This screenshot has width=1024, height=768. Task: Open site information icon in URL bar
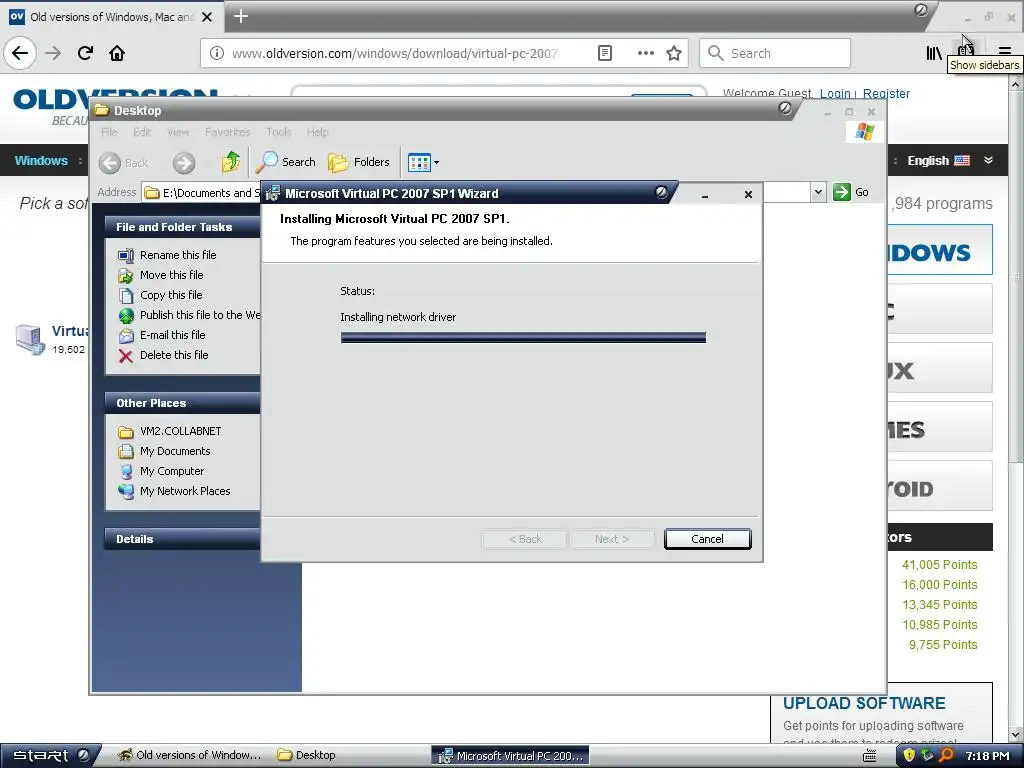217,54
